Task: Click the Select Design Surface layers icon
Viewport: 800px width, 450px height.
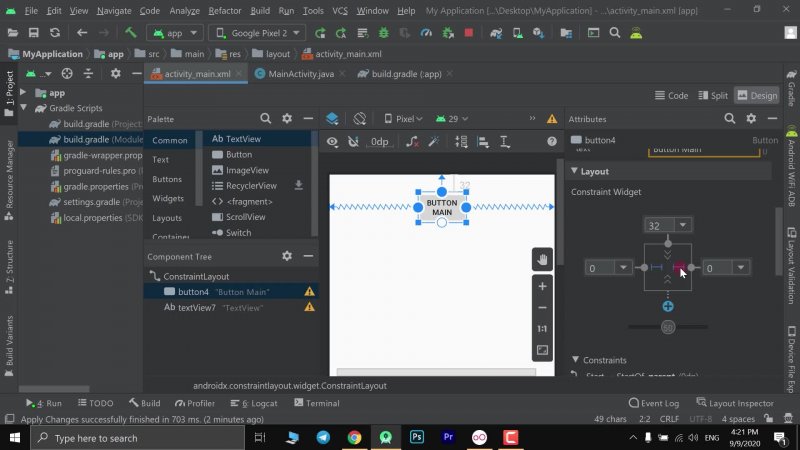Action: 333,118
